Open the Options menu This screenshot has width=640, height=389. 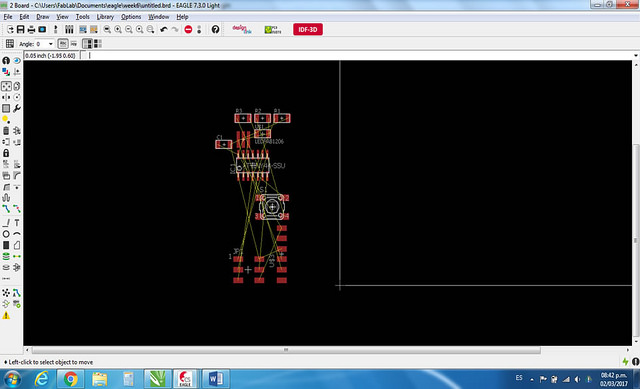131,17
